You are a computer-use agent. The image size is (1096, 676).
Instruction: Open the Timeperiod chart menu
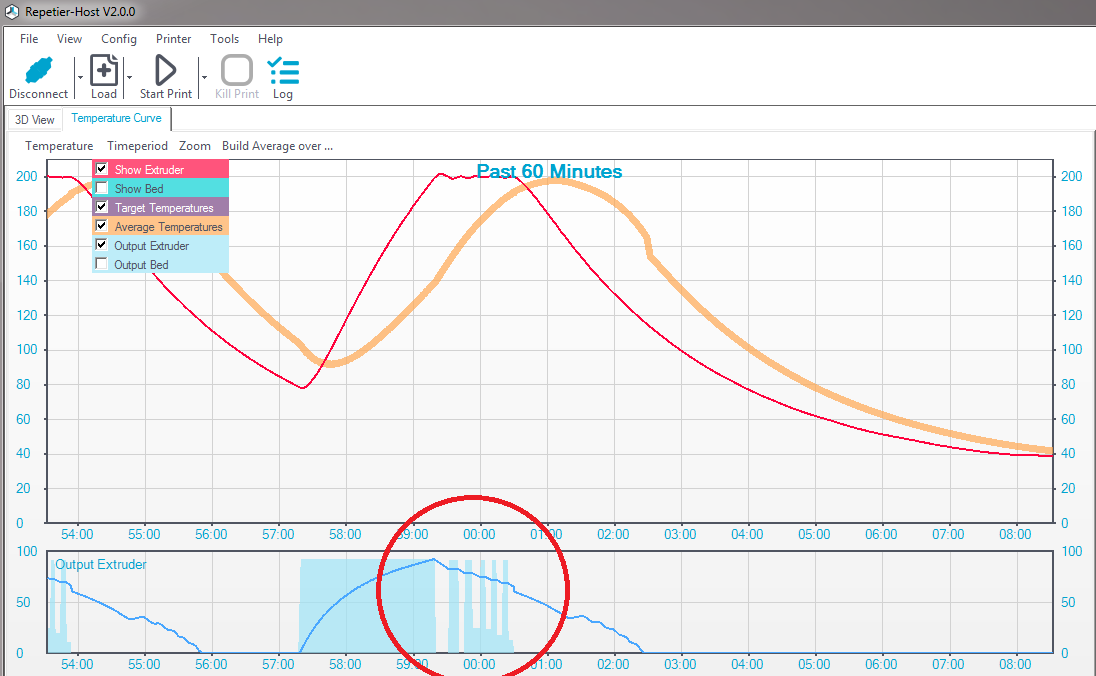tap(137, 146)
